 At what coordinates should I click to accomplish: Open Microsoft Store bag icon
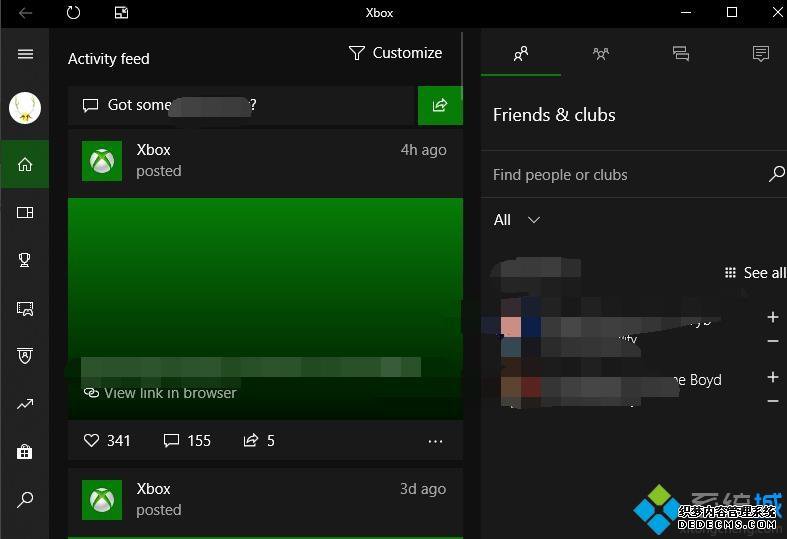pos(25,452)
